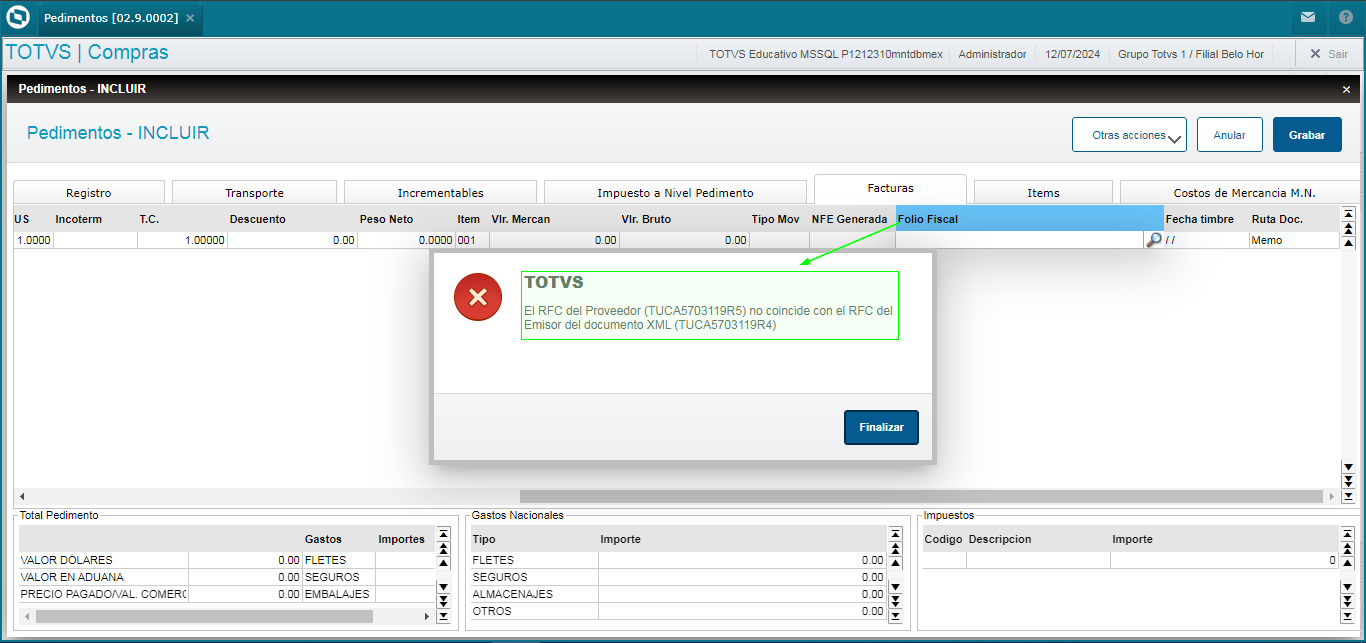Click the Folio Fiscal input cell
Screen dimensions: 1366x643
point(1020,240)
